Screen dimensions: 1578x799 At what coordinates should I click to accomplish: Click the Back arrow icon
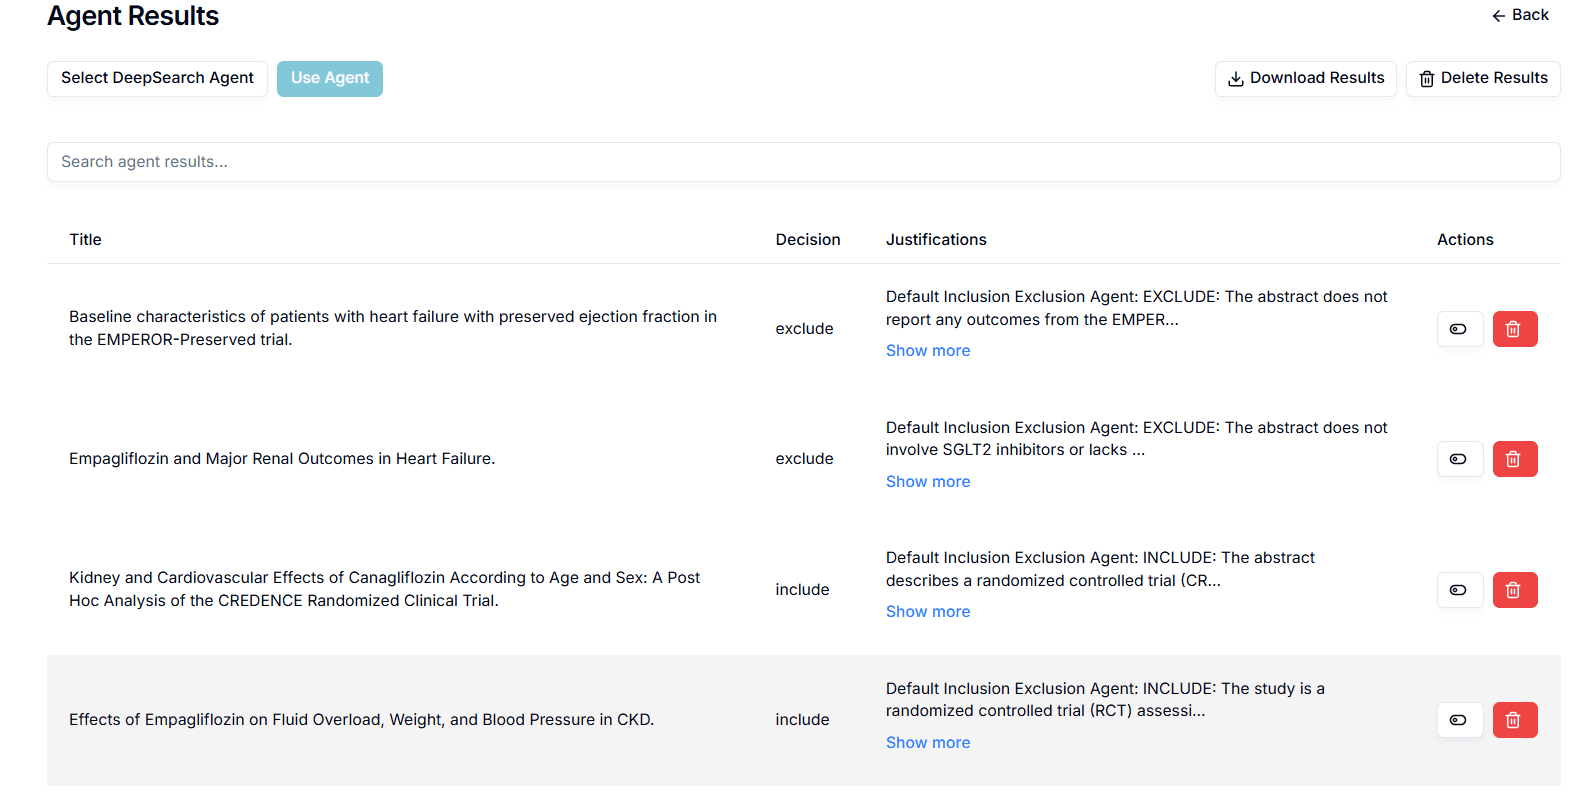pos(1498,16)
